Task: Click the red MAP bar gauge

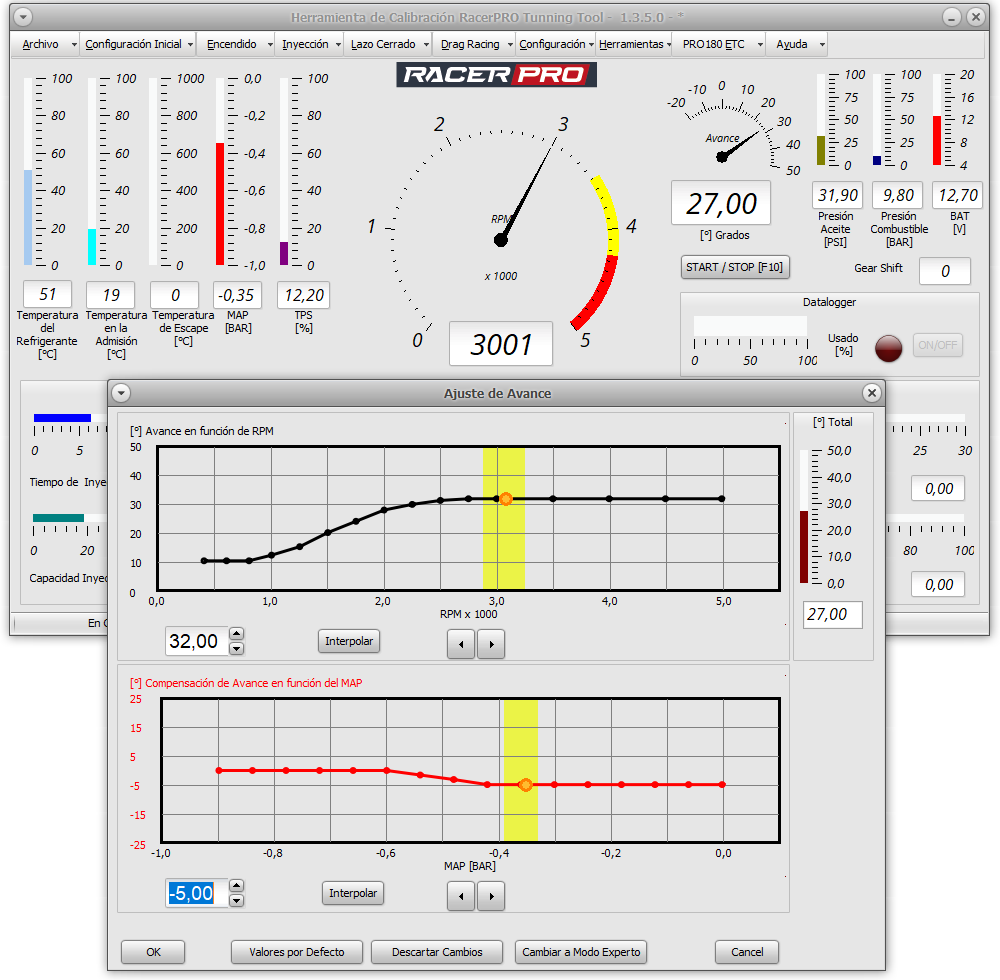Action: click(220, 172)
